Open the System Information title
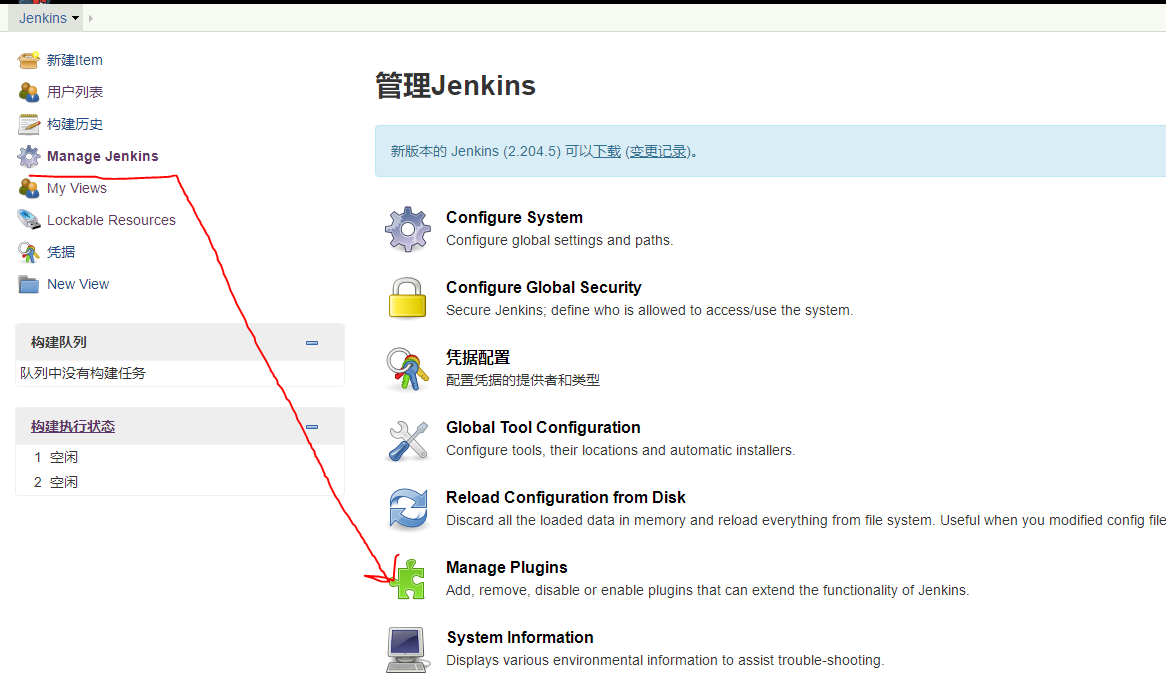This screenshot has width=1166, height=677. pos(520,638)
